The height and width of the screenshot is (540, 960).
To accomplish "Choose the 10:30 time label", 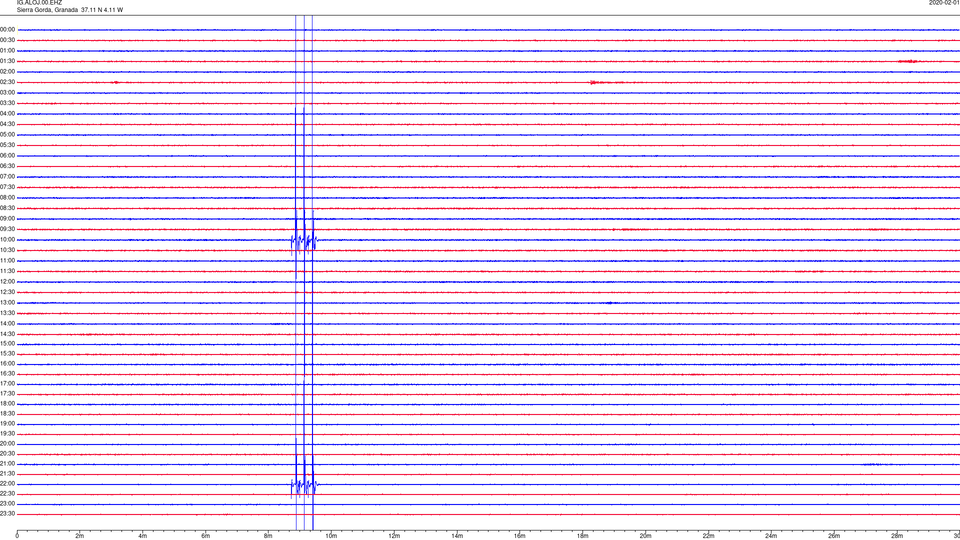I will 7,250.
